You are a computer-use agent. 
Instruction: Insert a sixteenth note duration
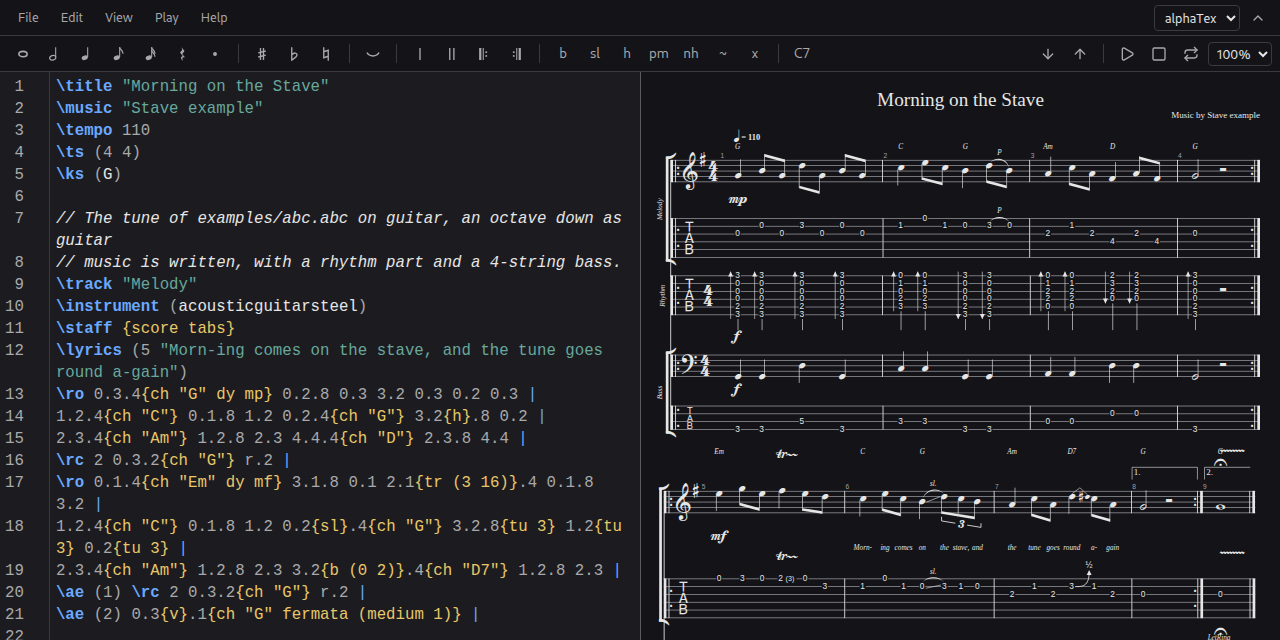pos(150,54)
